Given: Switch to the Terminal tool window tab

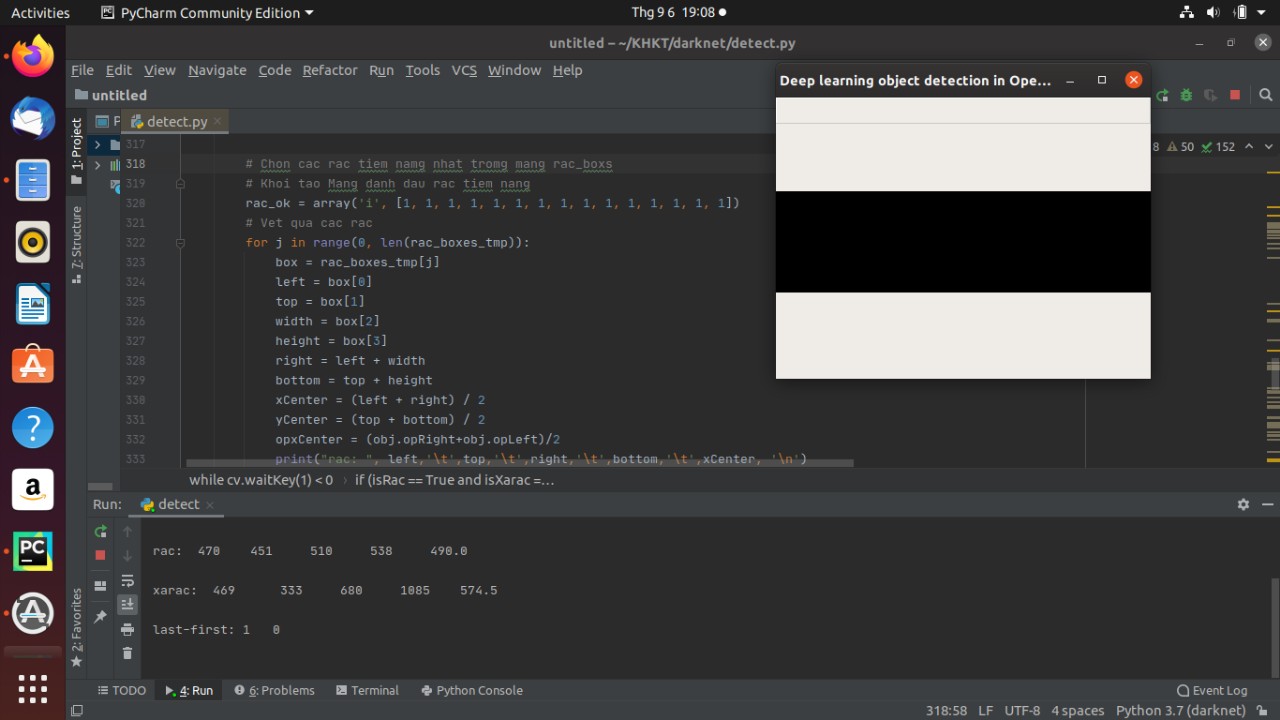Looking at the screenshot, I should pos(367,690).
